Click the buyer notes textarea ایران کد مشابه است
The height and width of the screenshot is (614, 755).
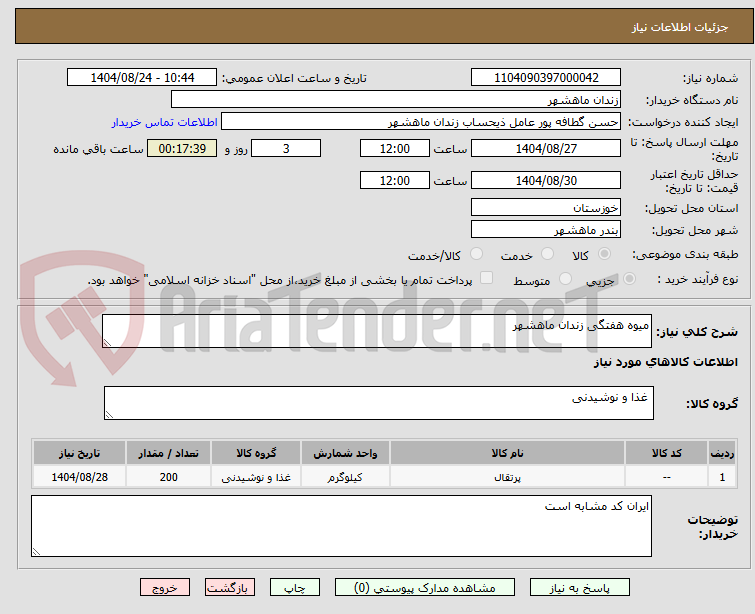(x=341, y=526)
